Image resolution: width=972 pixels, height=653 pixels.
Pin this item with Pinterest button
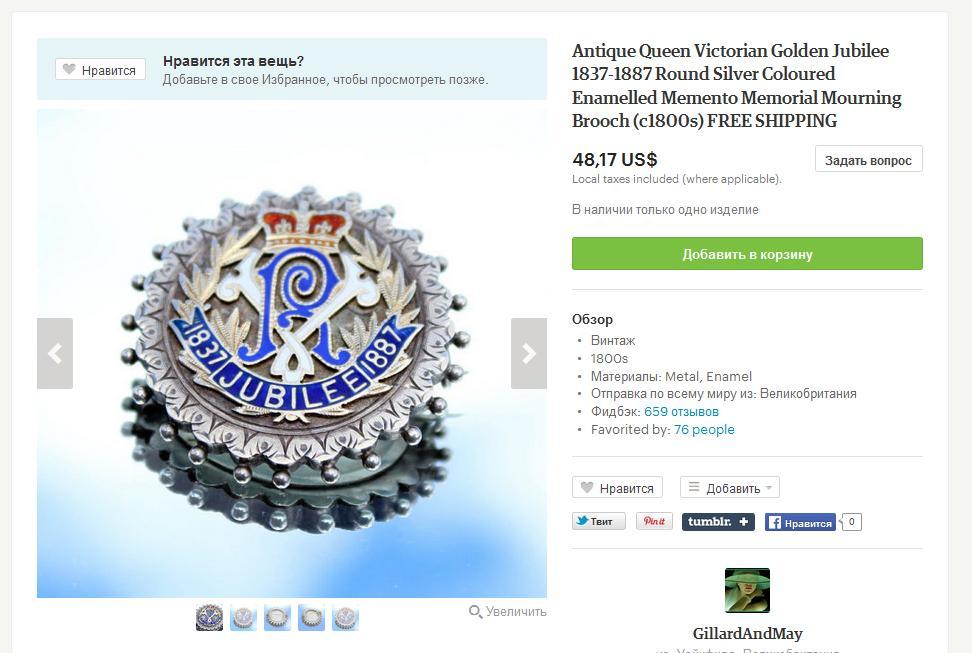coord(654,522)
